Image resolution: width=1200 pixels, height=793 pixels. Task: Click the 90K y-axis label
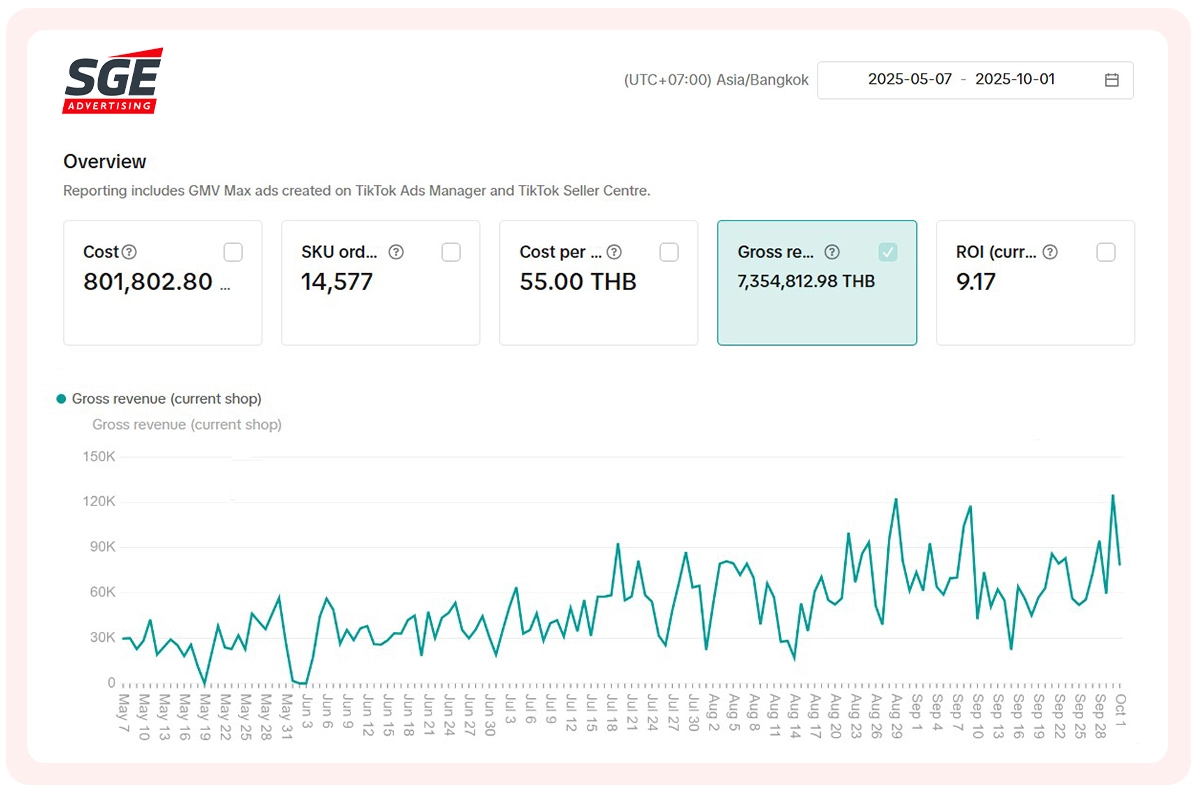tap(102, 547)
